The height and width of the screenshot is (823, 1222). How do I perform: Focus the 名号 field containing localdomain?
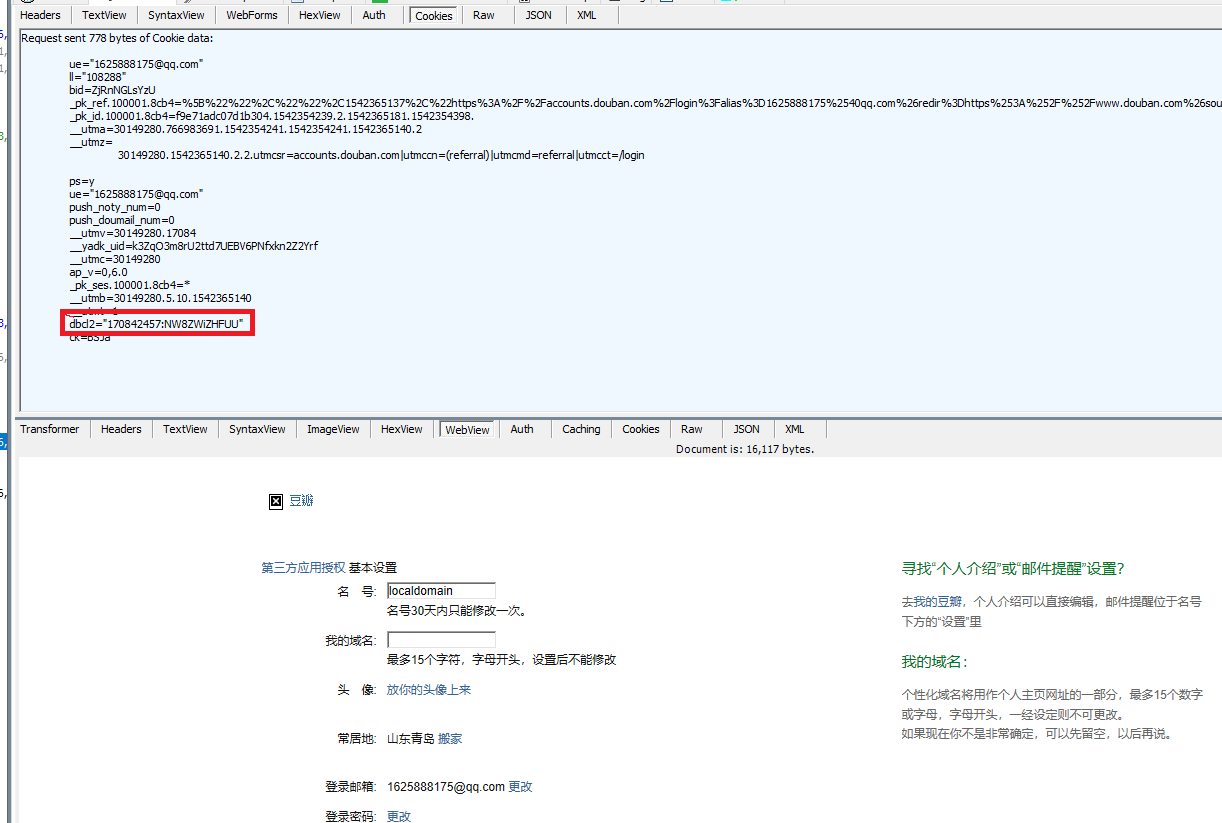coord(441,591)
